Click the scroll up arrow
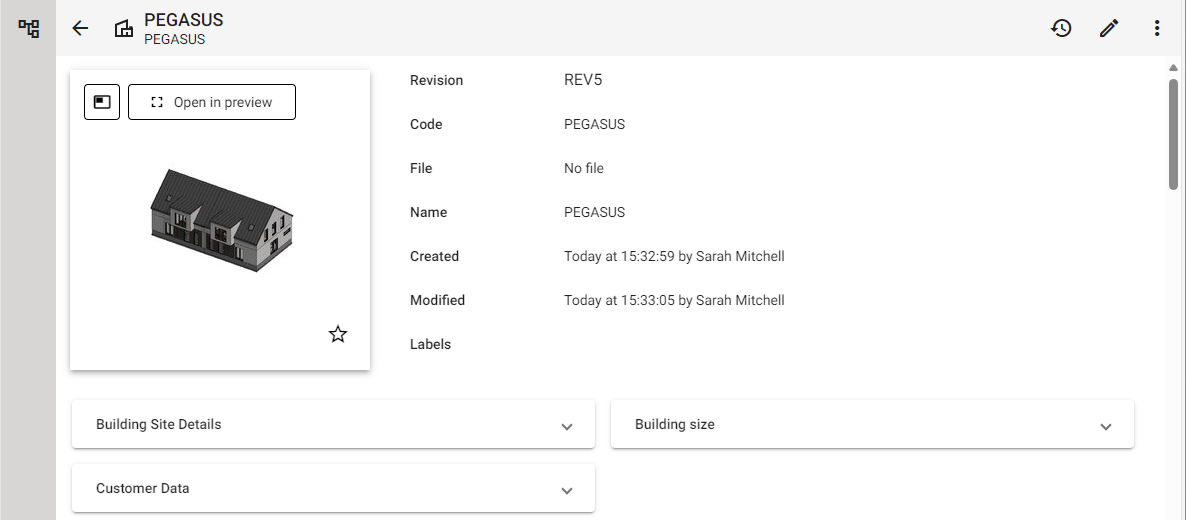The height and width of the screenshot is (520, 1186). coord(1174,68)
